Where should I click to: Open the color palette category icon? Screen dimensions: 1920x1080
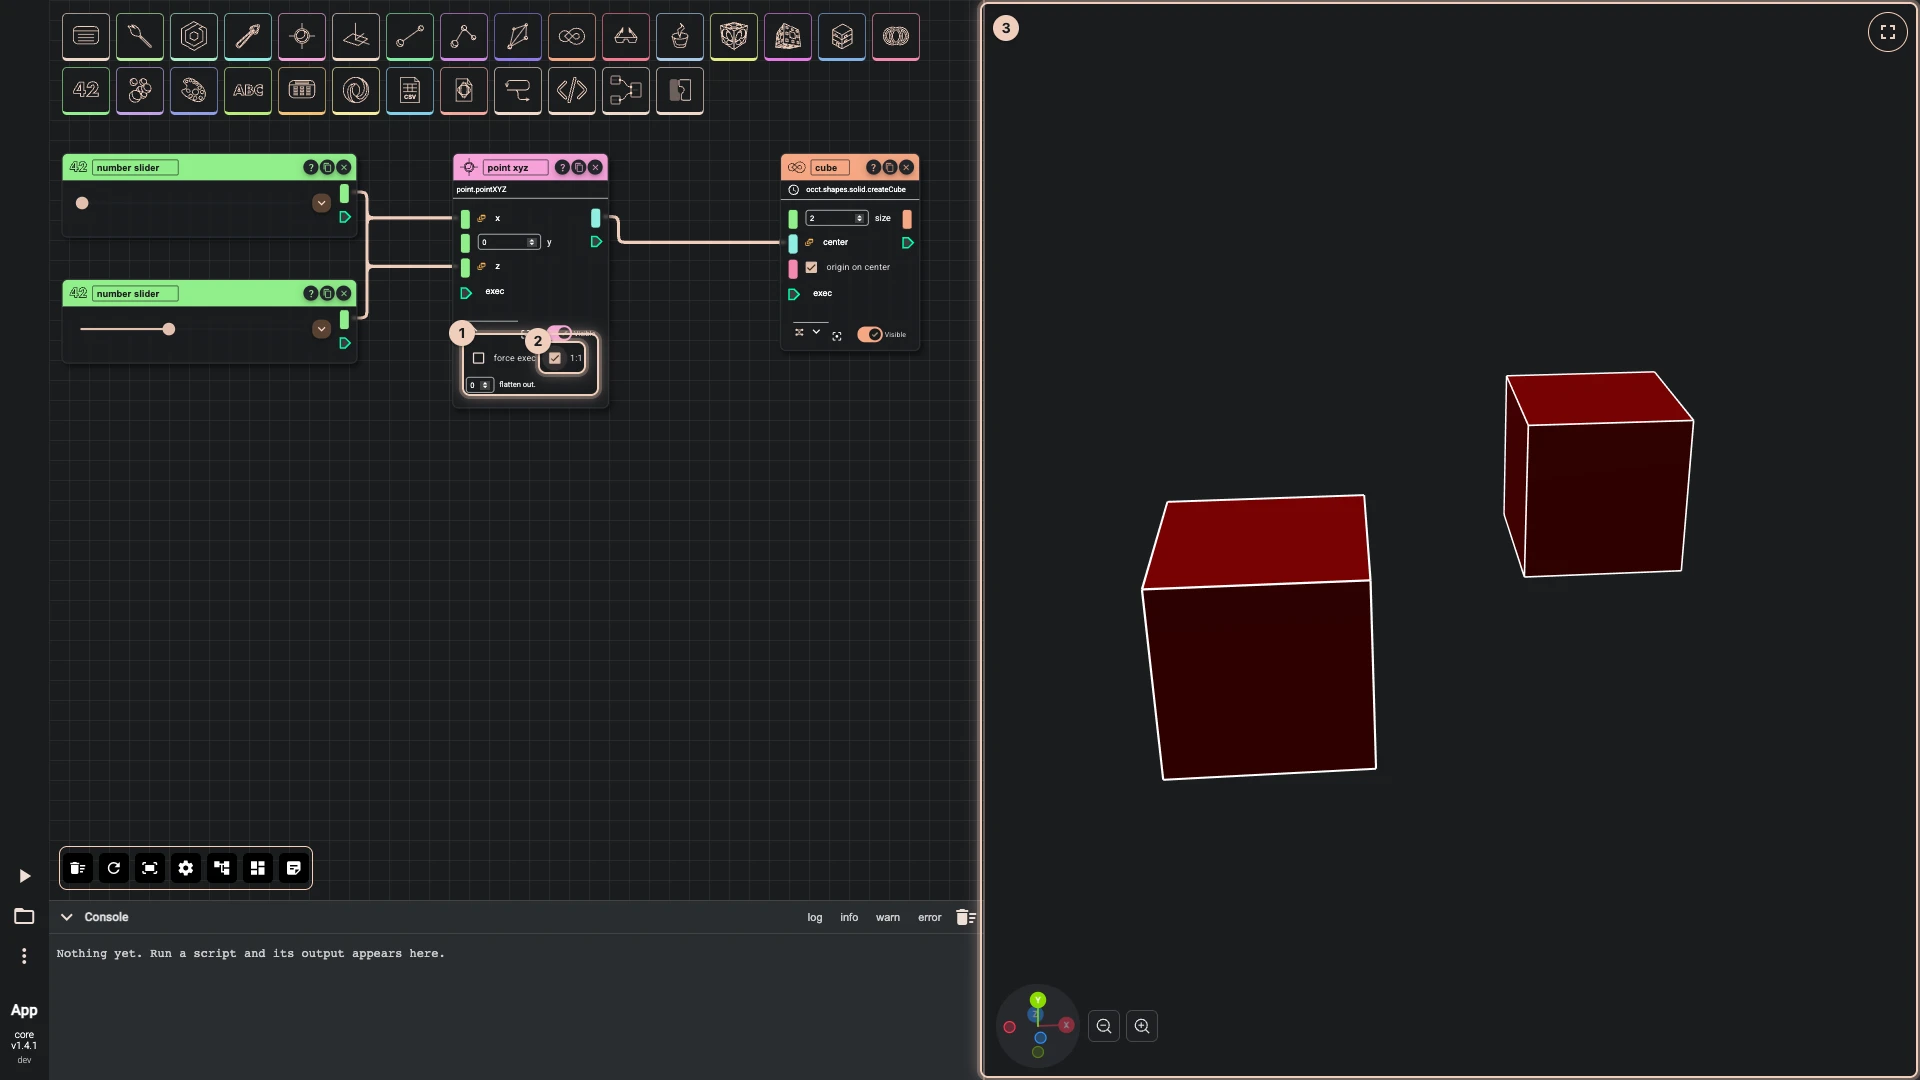(194, 90)
